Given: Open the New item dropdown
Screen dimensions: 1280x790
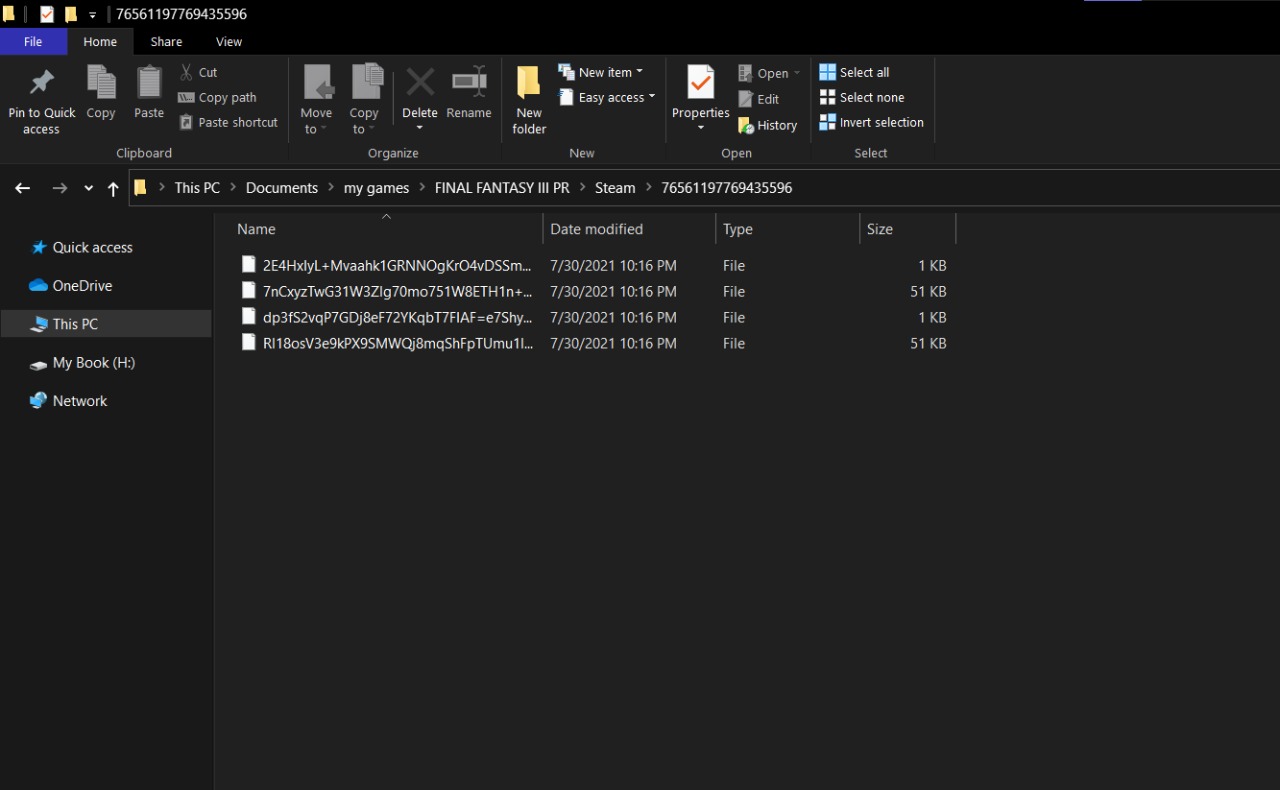Looking at the screenshot, I should [x=601, y=72].
